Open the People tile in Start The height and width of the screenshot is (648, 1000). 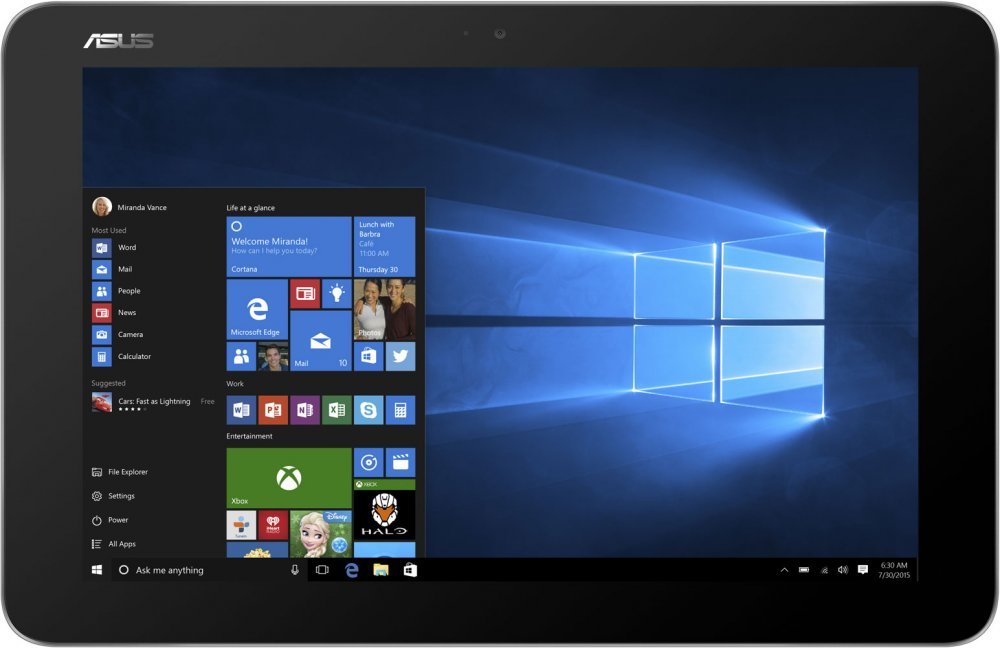(241, 357)
